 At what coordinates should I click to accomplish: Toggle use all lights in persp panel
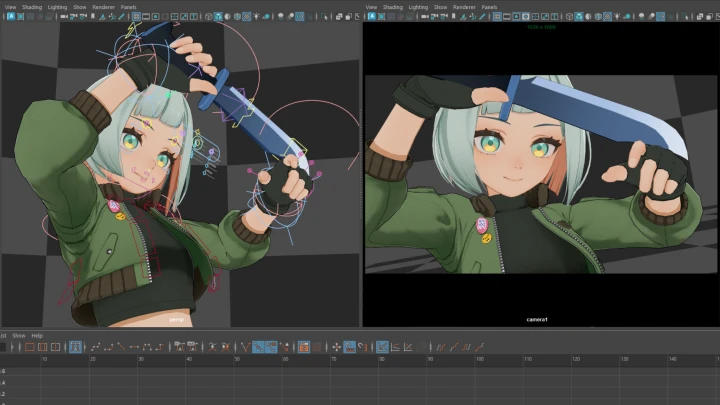[x=256, y=17]
